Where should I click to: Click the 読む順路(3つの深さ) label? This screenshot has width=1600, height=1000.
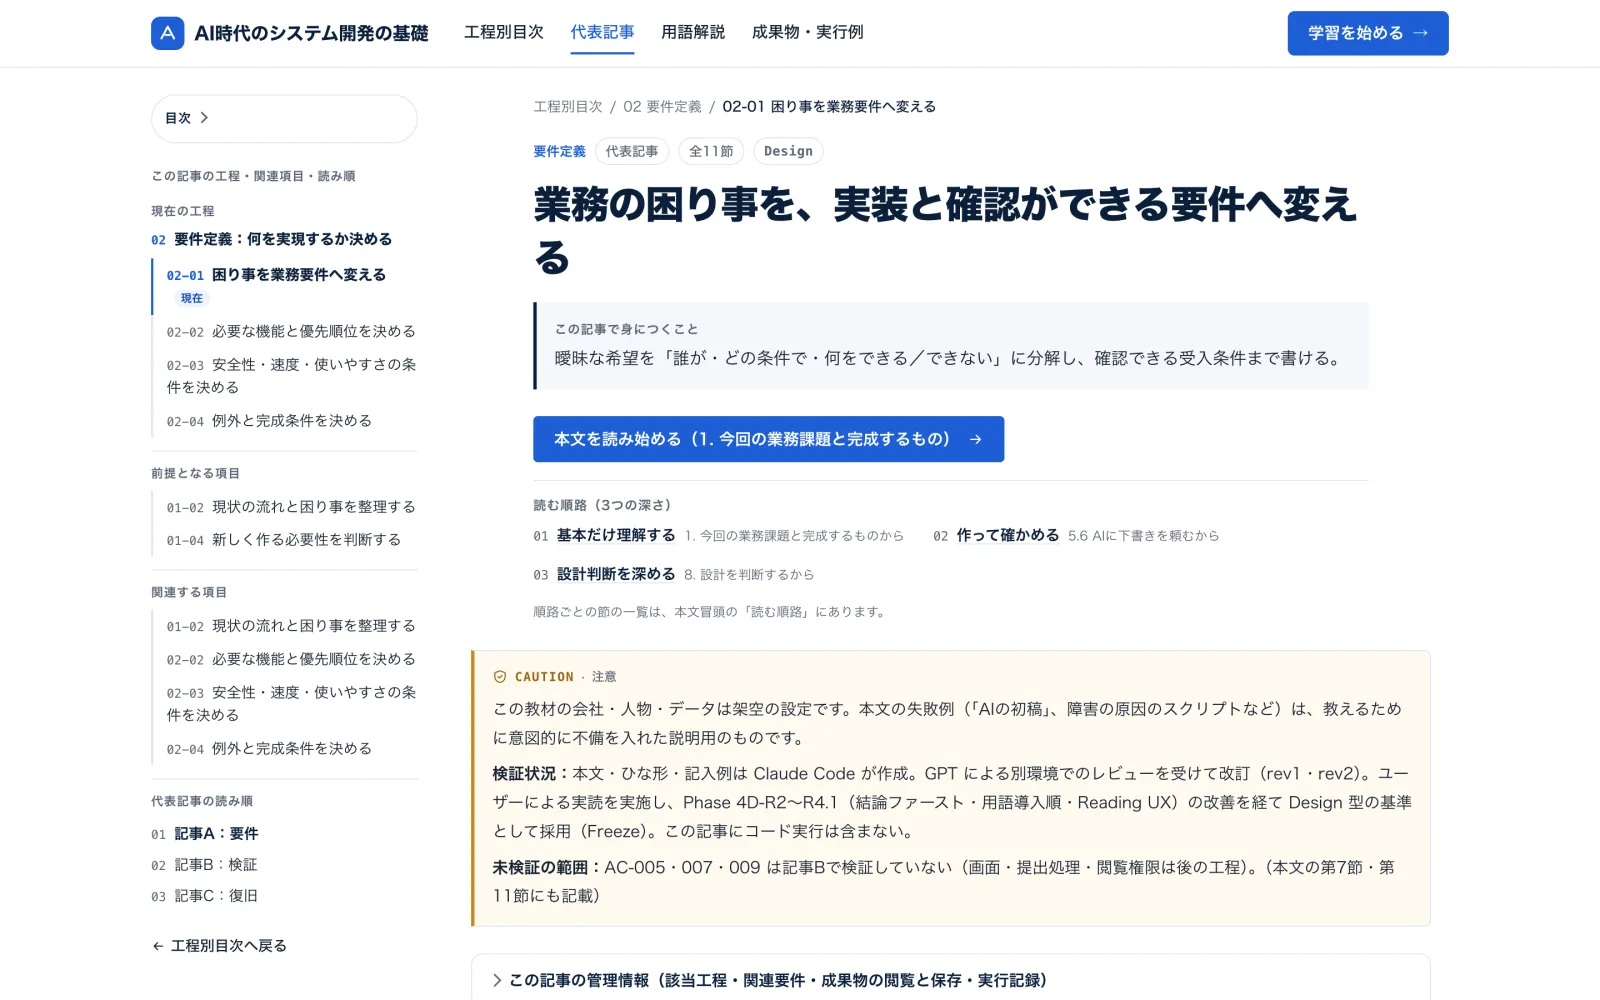[x=602, y=505]
